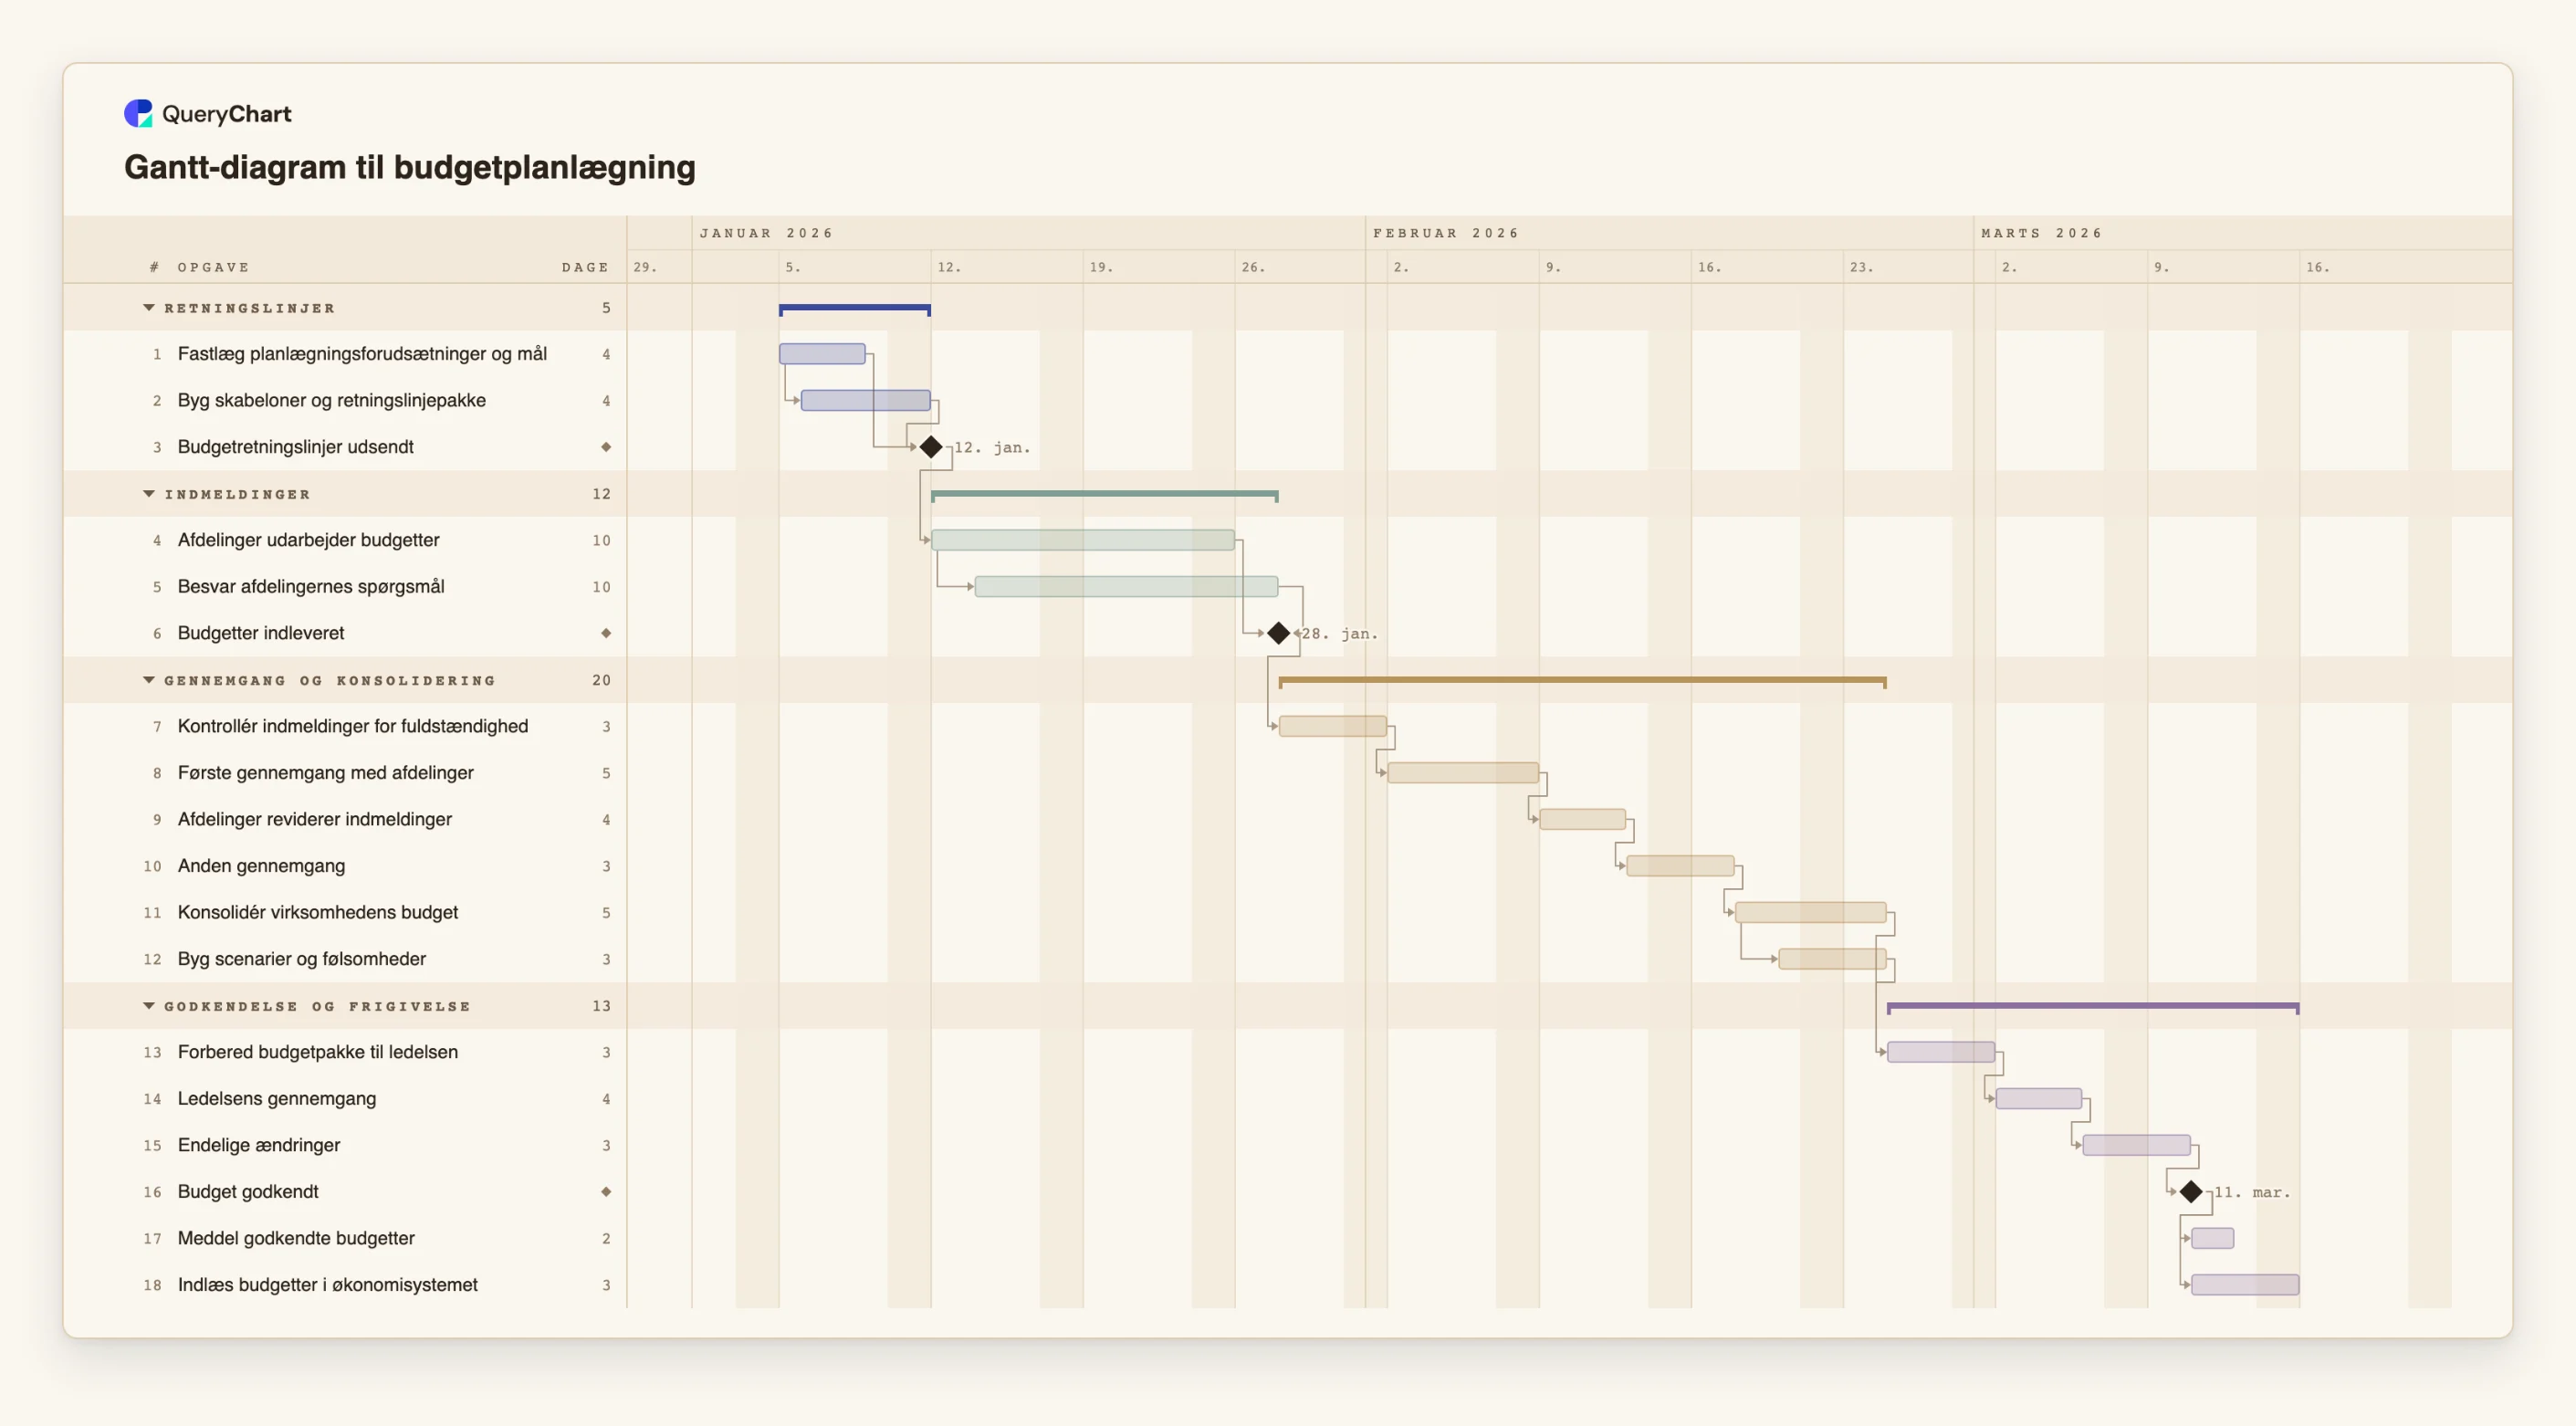
Task: Click the FEBRUAR 2026 month header
Action: click(1446, 233)
